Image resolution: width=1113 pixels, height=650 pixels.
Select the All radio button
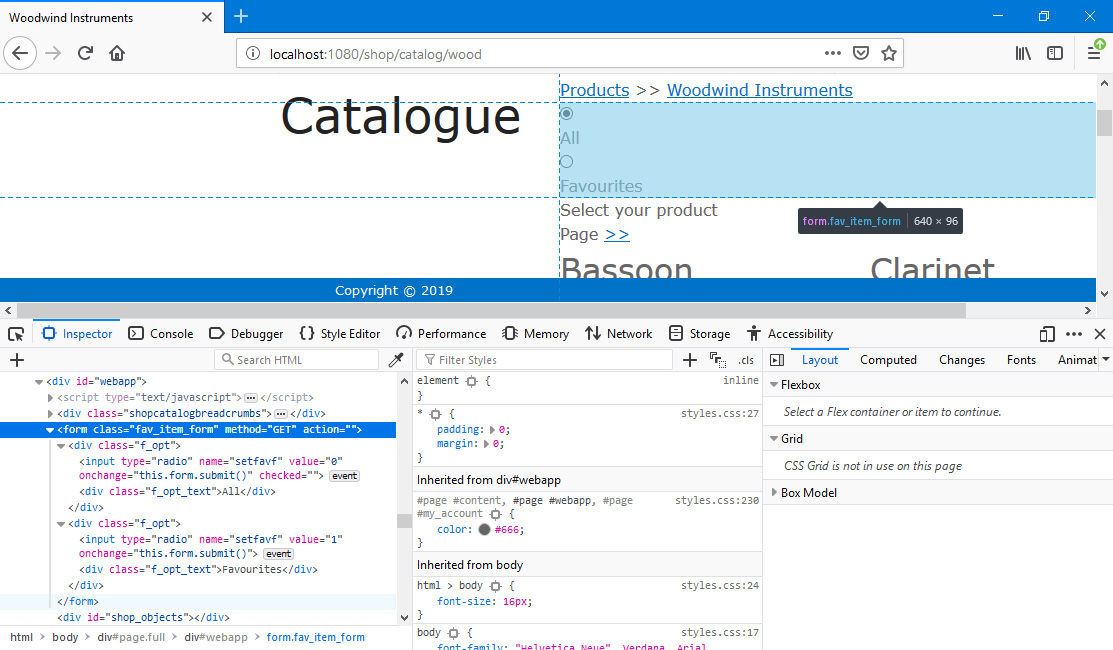[566, 114]
